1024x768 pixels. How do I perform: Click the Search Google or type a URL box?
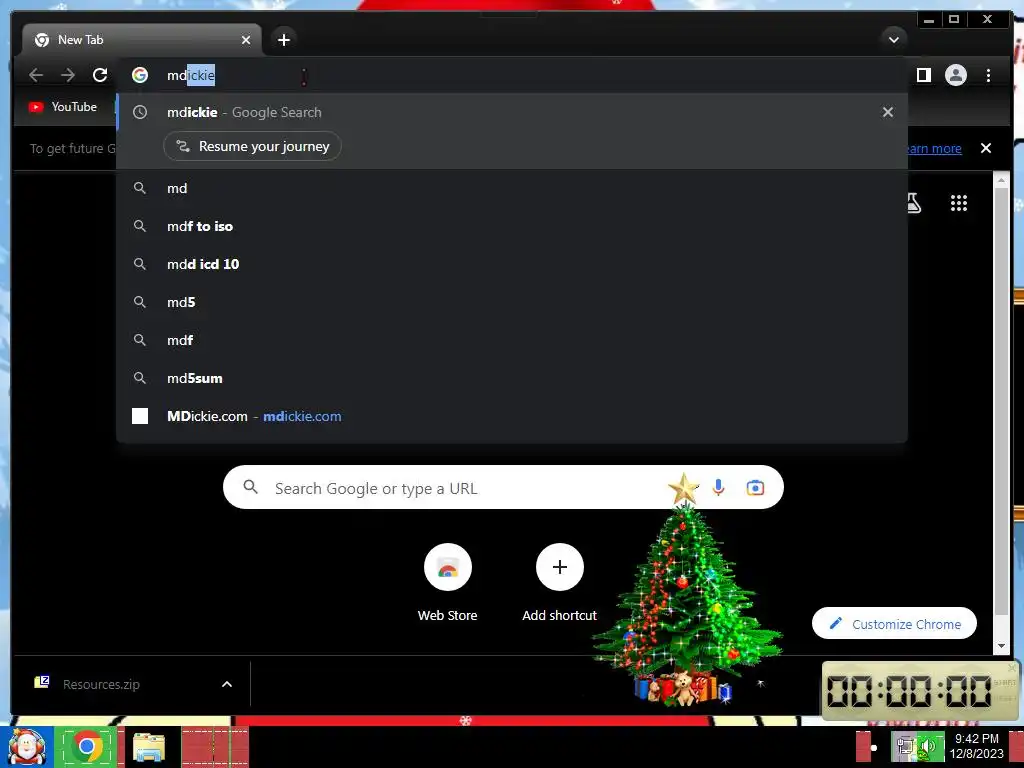(x=503, y=487)
